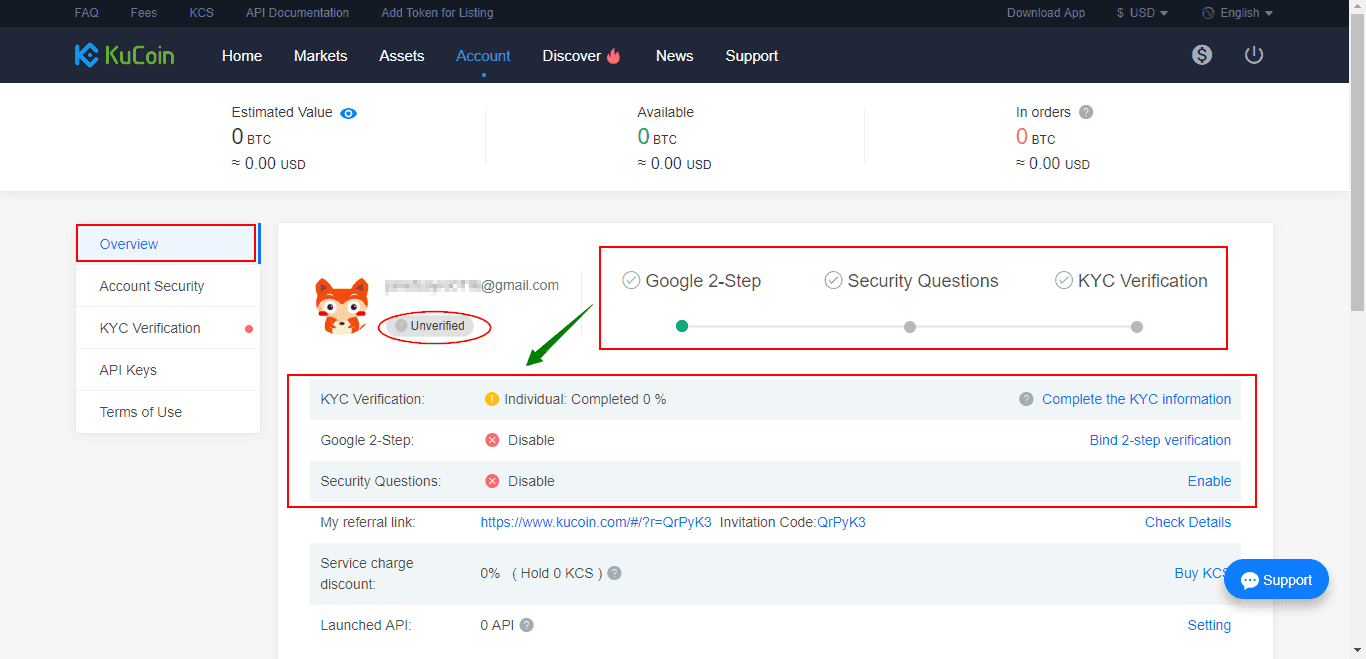Open the USD currency dropdown

pyautogui.click(x=1142, y=13)
